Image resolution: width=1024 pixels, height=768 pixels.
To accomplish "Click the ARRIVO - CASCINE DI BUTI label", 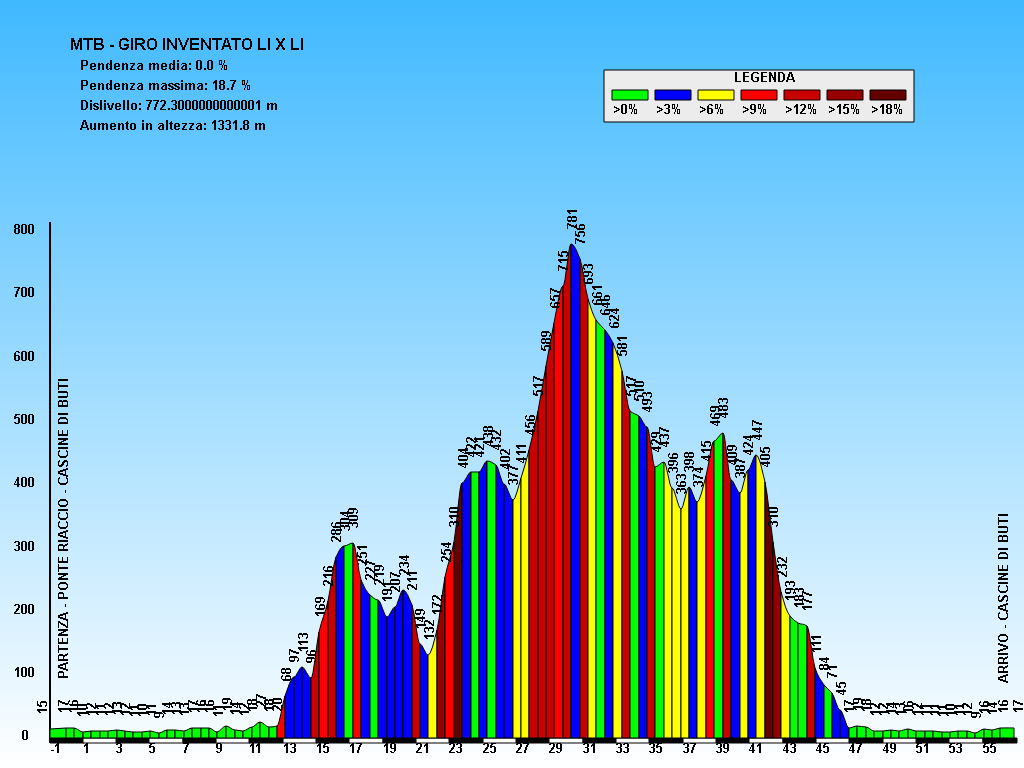I will [1003, 597].
